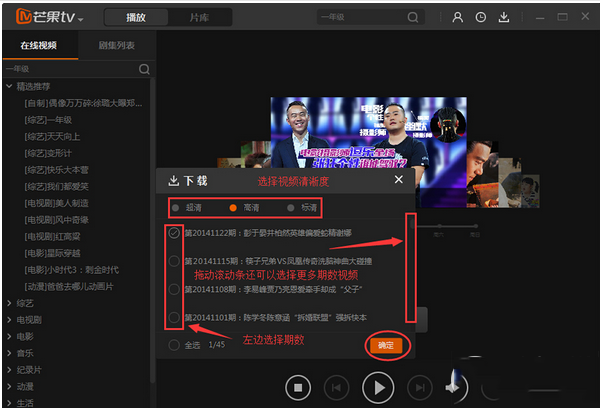Select the 在线视频 tab
600x408 pixels.
pyautogui.click(x=39, y=45)
